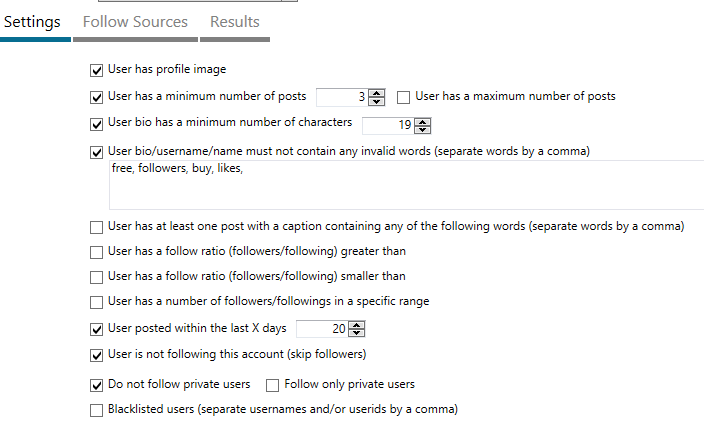Click the invalid words text box
Screen dimensions: 704x426
point(406,184)
